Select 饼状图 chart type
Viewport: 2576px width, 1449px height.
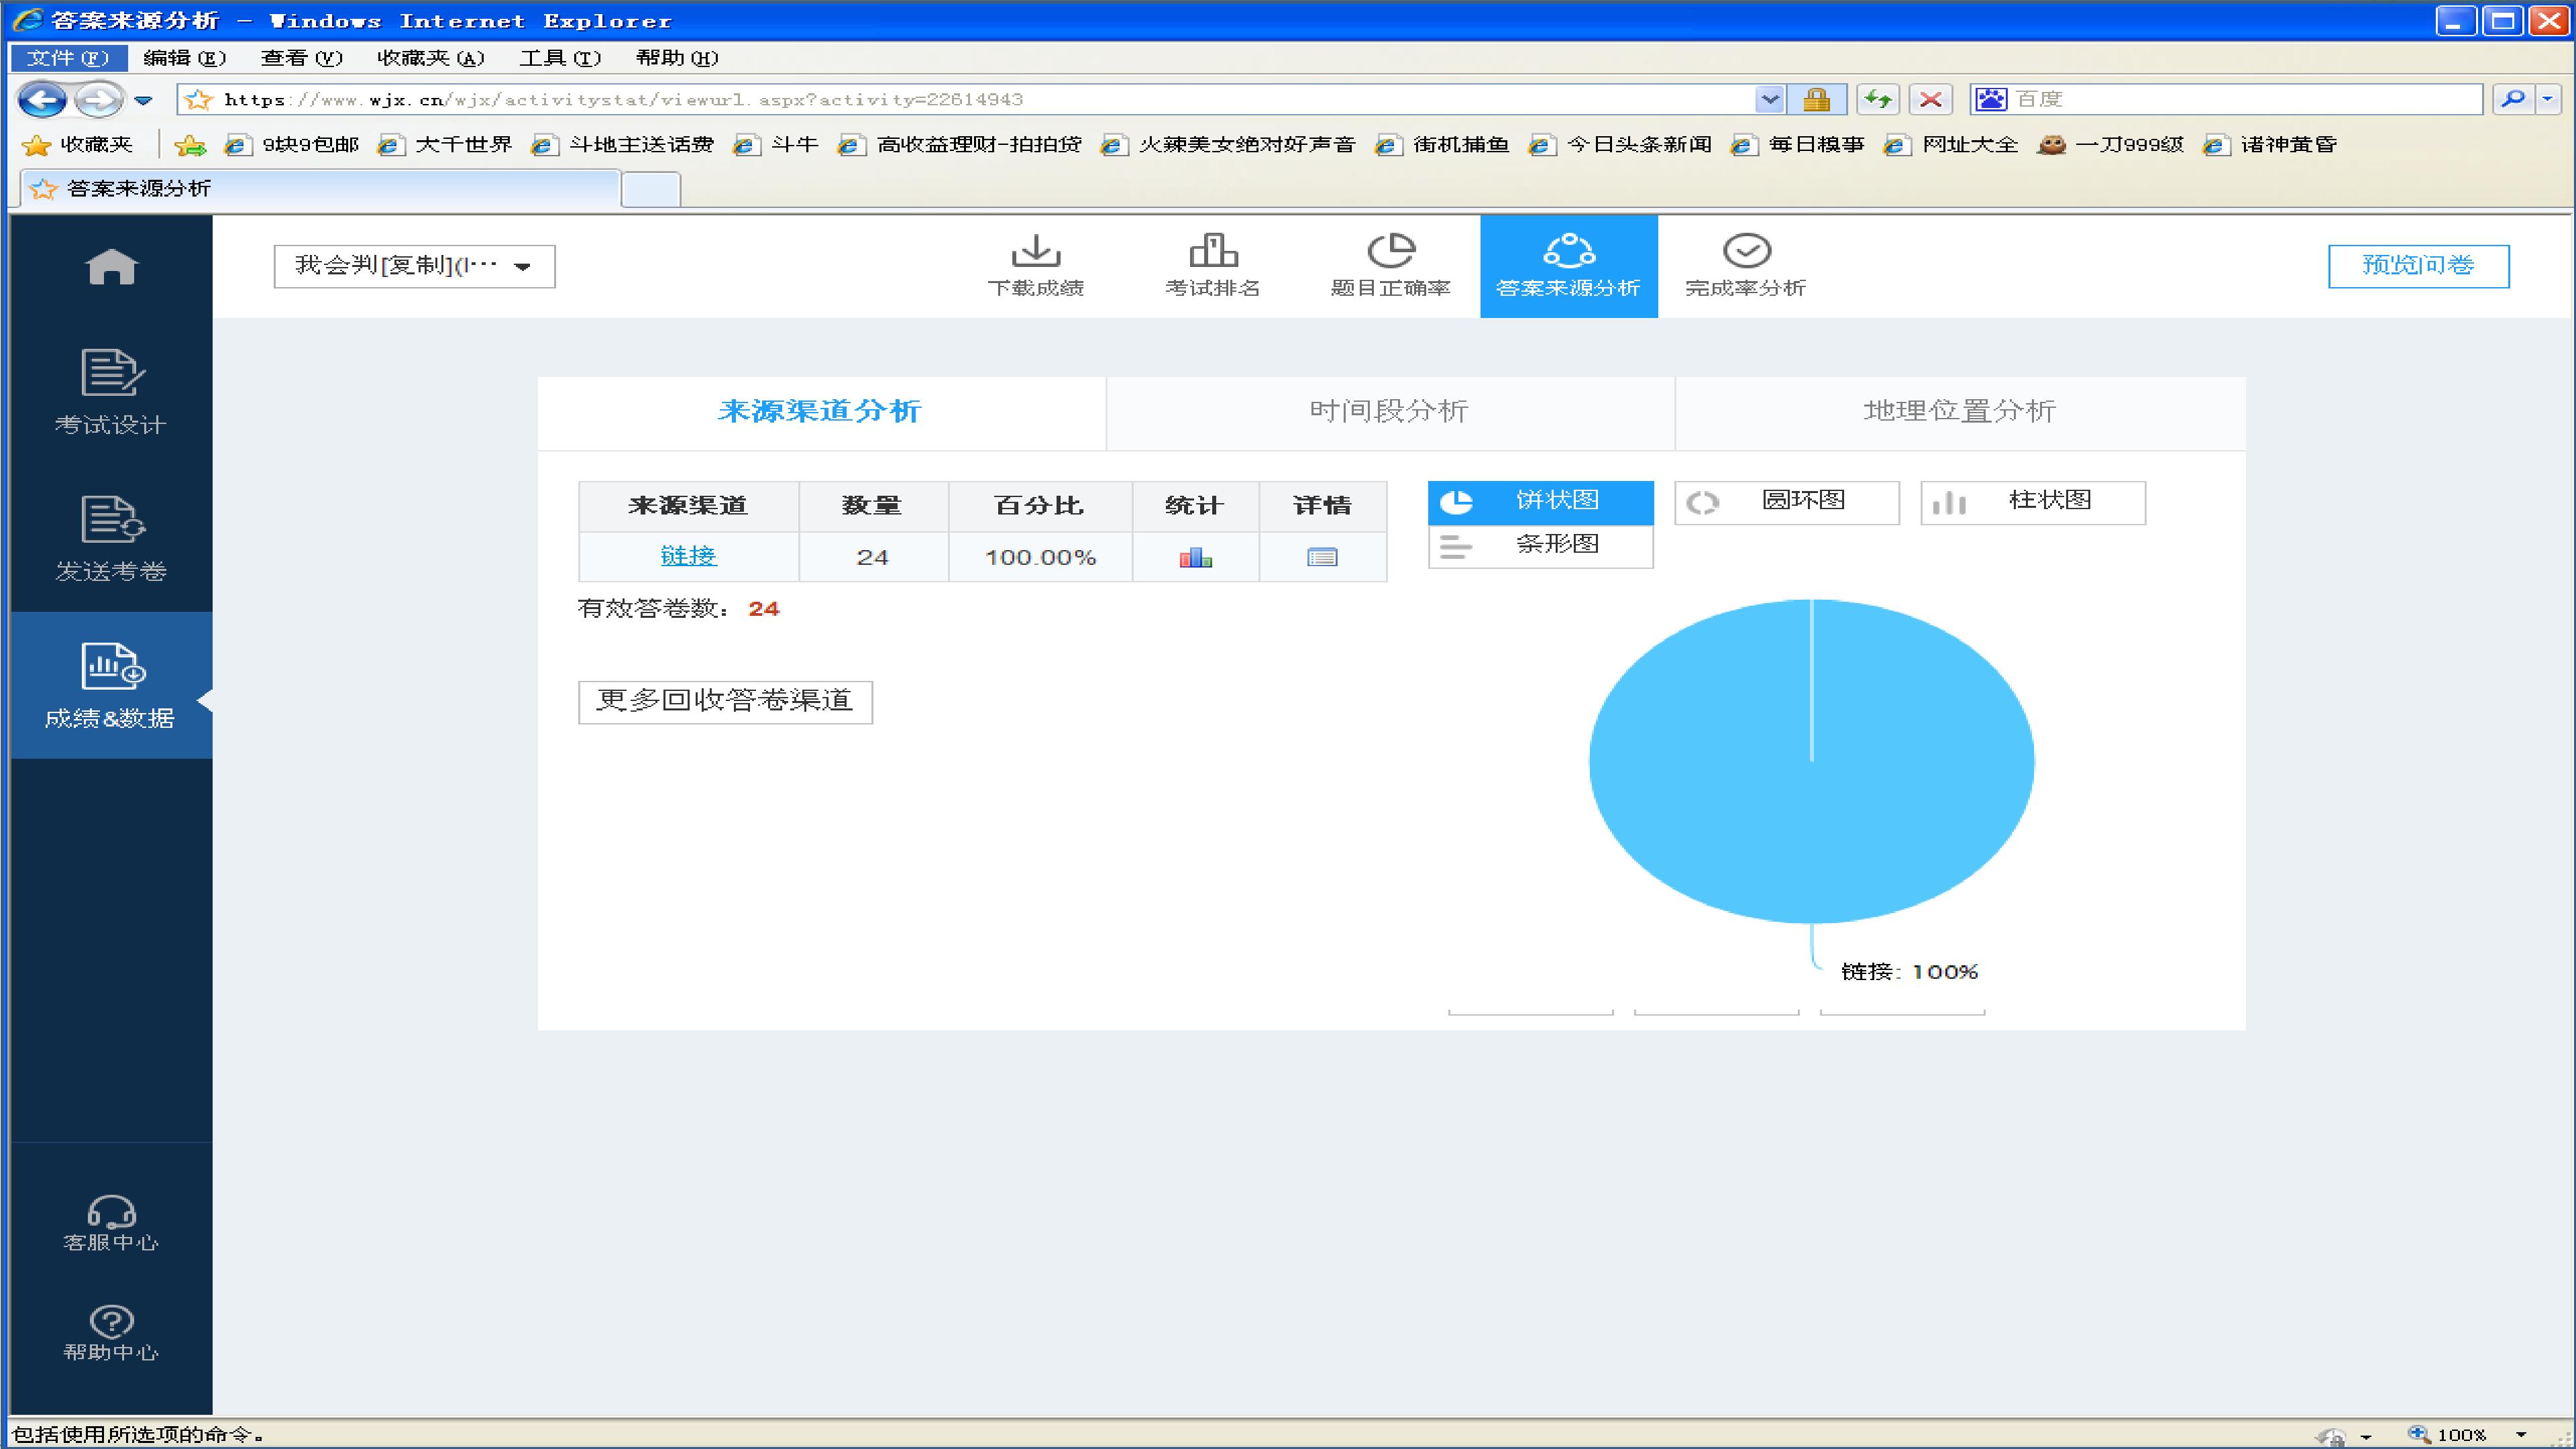point(1540,502)
